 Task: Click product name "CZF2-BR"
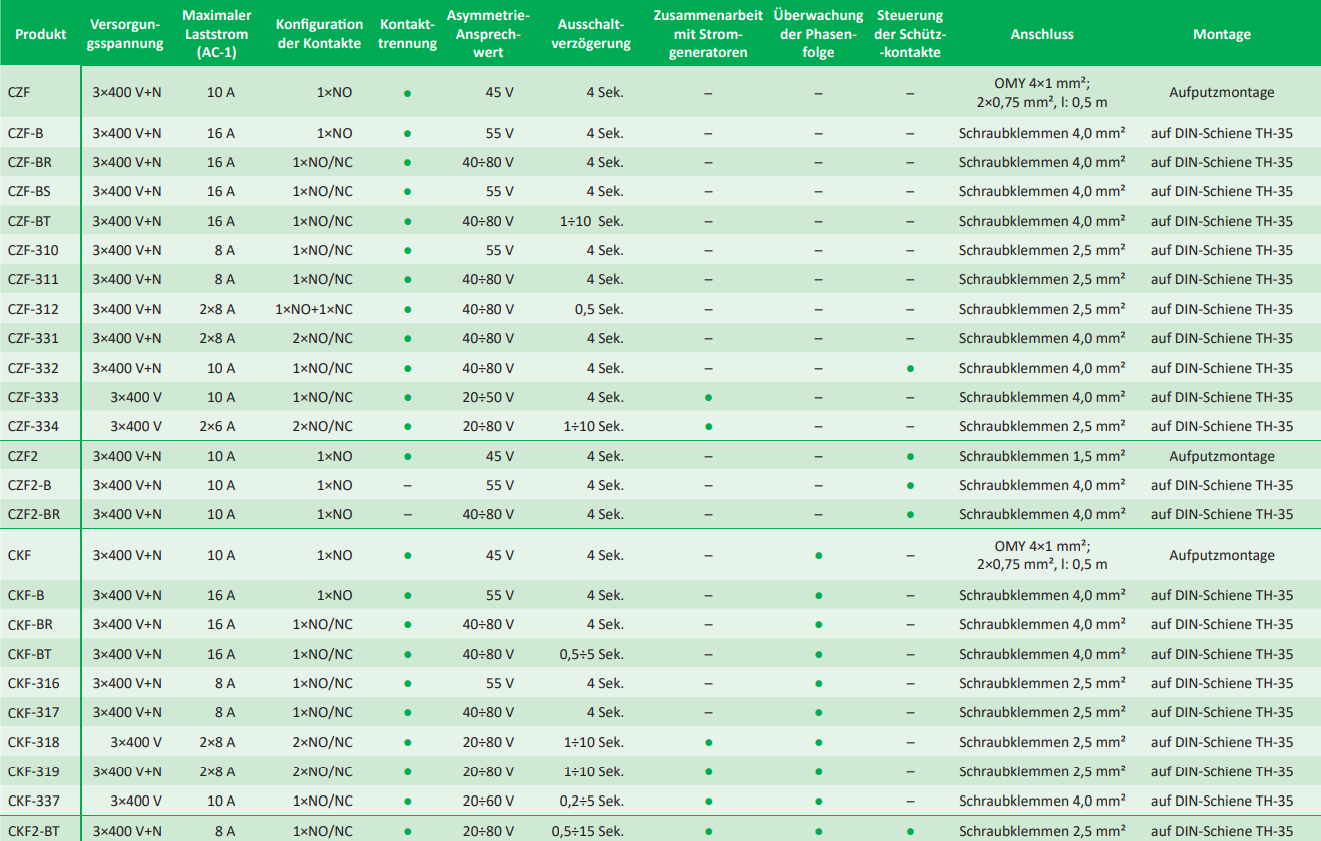pyautogui.click(x=34, y=514)
